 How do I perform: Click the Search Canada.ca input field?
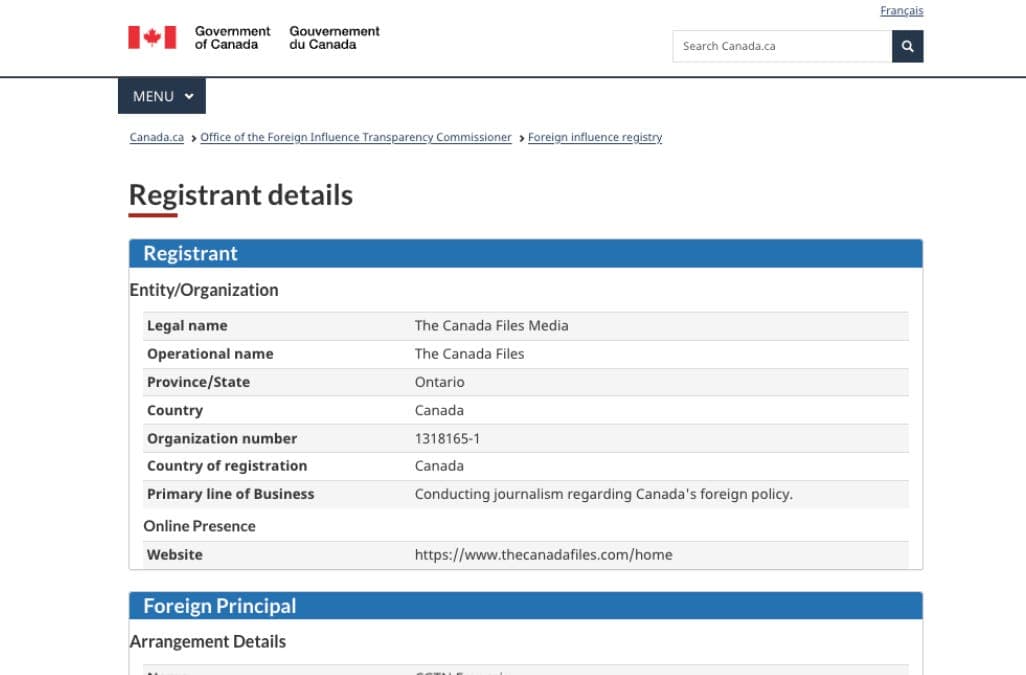[782, 46]
